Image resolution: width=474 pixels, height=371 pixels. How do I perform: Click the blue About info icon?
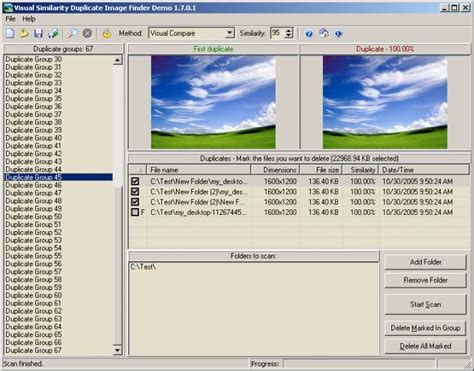tap(338, 34)
